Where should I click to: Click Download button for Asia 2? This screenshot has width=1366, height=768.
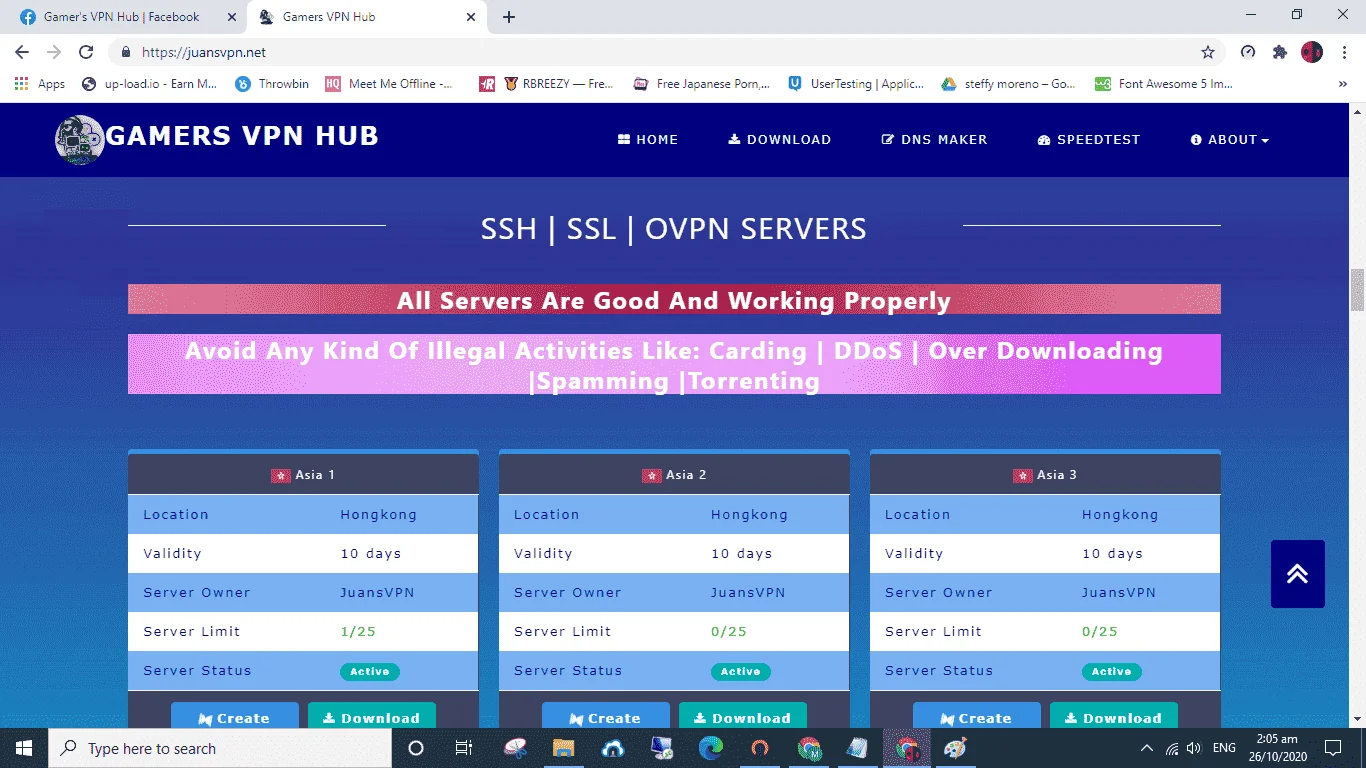coord(743,716)
